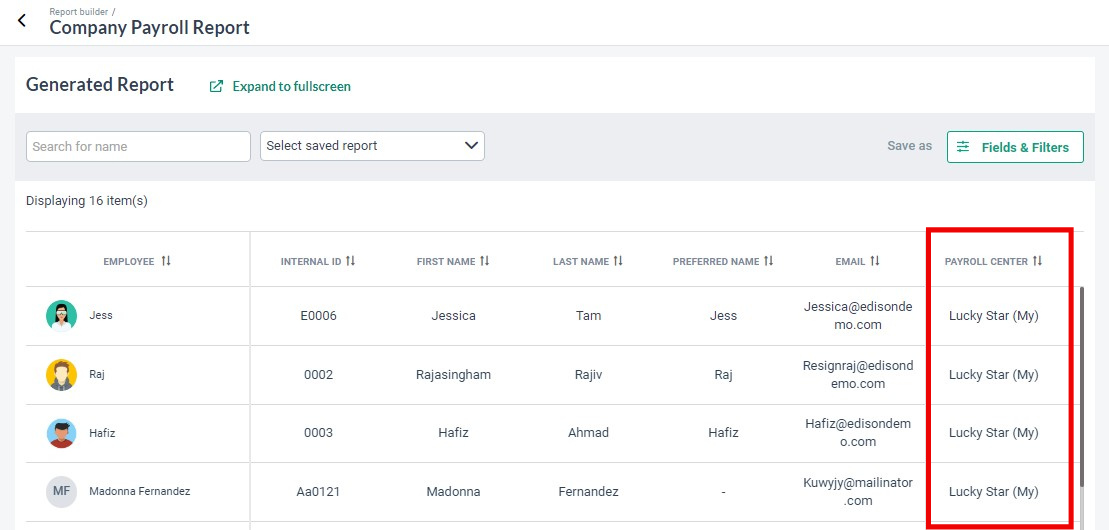Sort by Employee column arrows

(x=166, y=261)
